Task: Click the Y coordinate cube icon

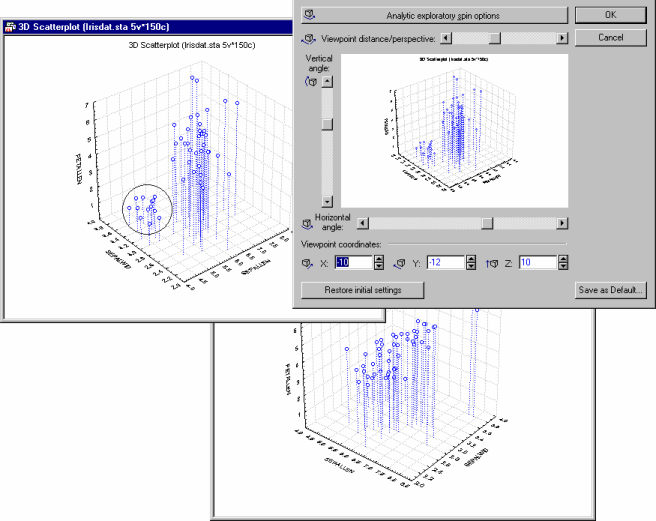Action: pyautogui.click(x=400, y=263)
